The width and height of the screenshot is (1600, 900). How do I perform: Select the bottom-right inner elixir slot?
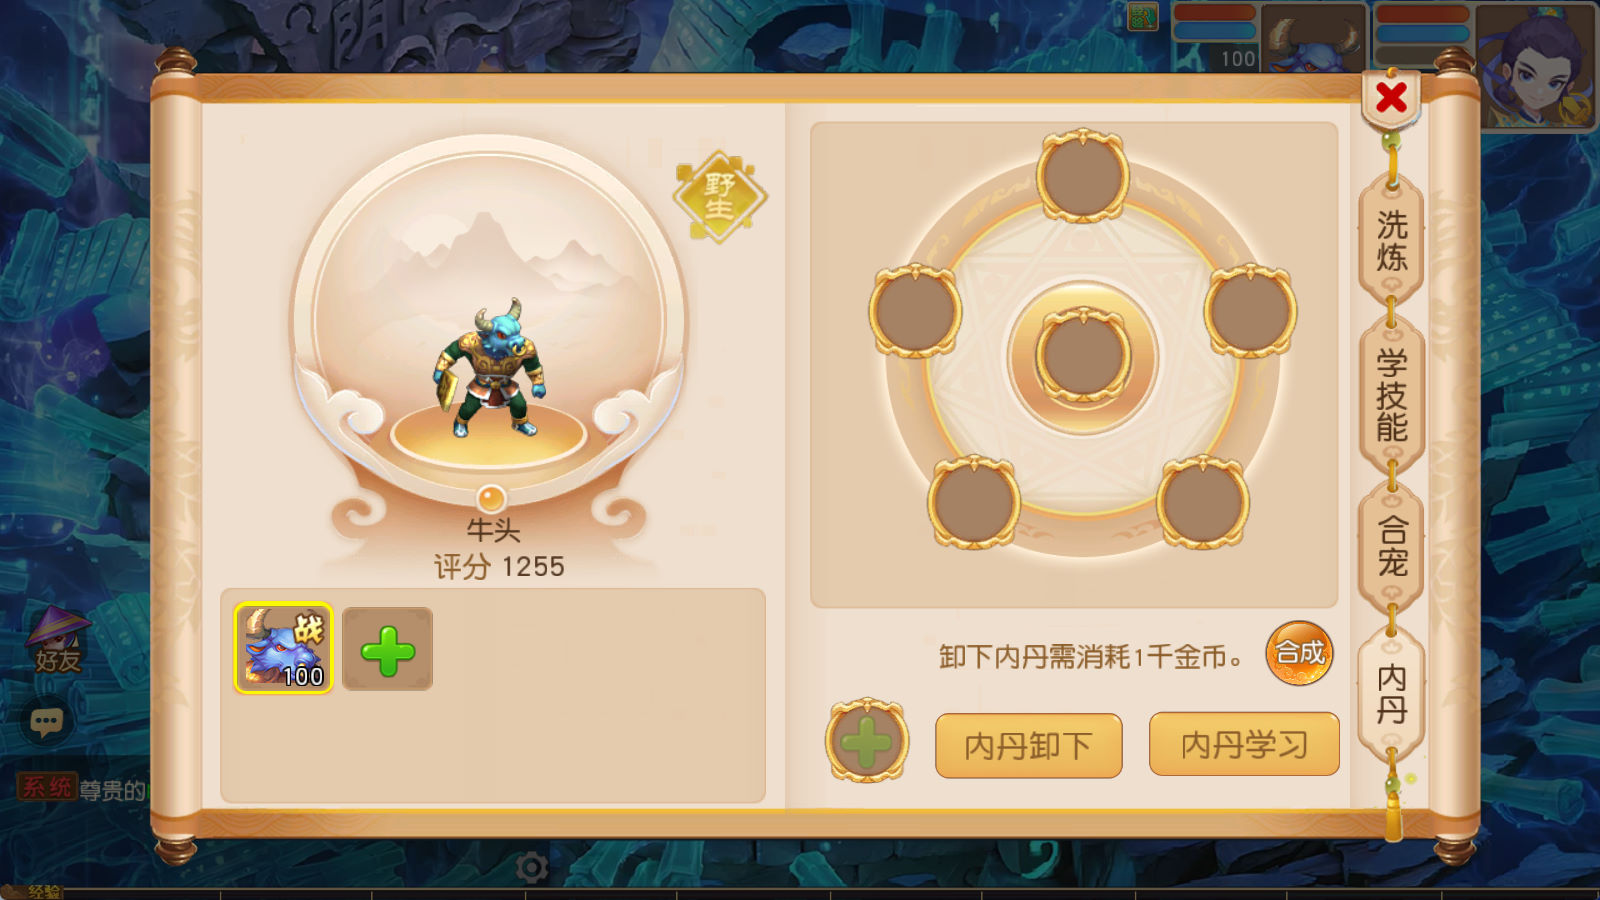[x=1203, y=502]
